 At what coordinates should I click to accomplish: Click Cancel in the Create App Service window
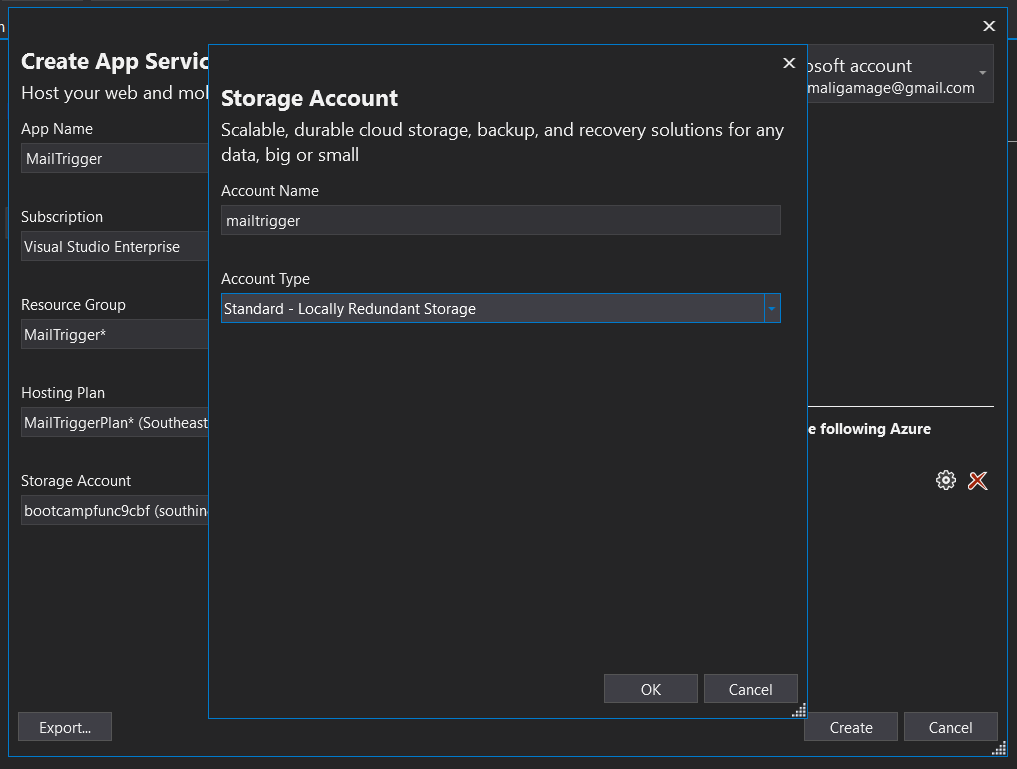pyautogui.click(x=950, y=728)
